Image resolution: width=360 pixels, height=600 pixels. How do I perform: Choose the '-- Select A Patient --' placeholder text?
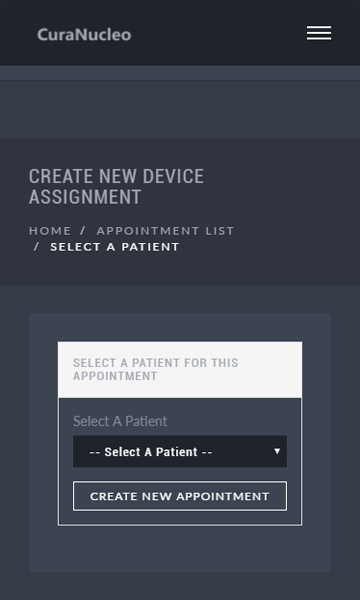[x=151, y=452]
